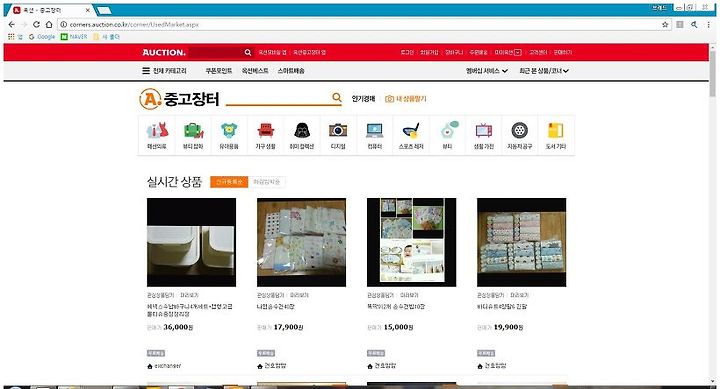The width and height of the screenshot is (720, 389).
Task: Click the 실시간 상품 heading
Action: point(174,182)
